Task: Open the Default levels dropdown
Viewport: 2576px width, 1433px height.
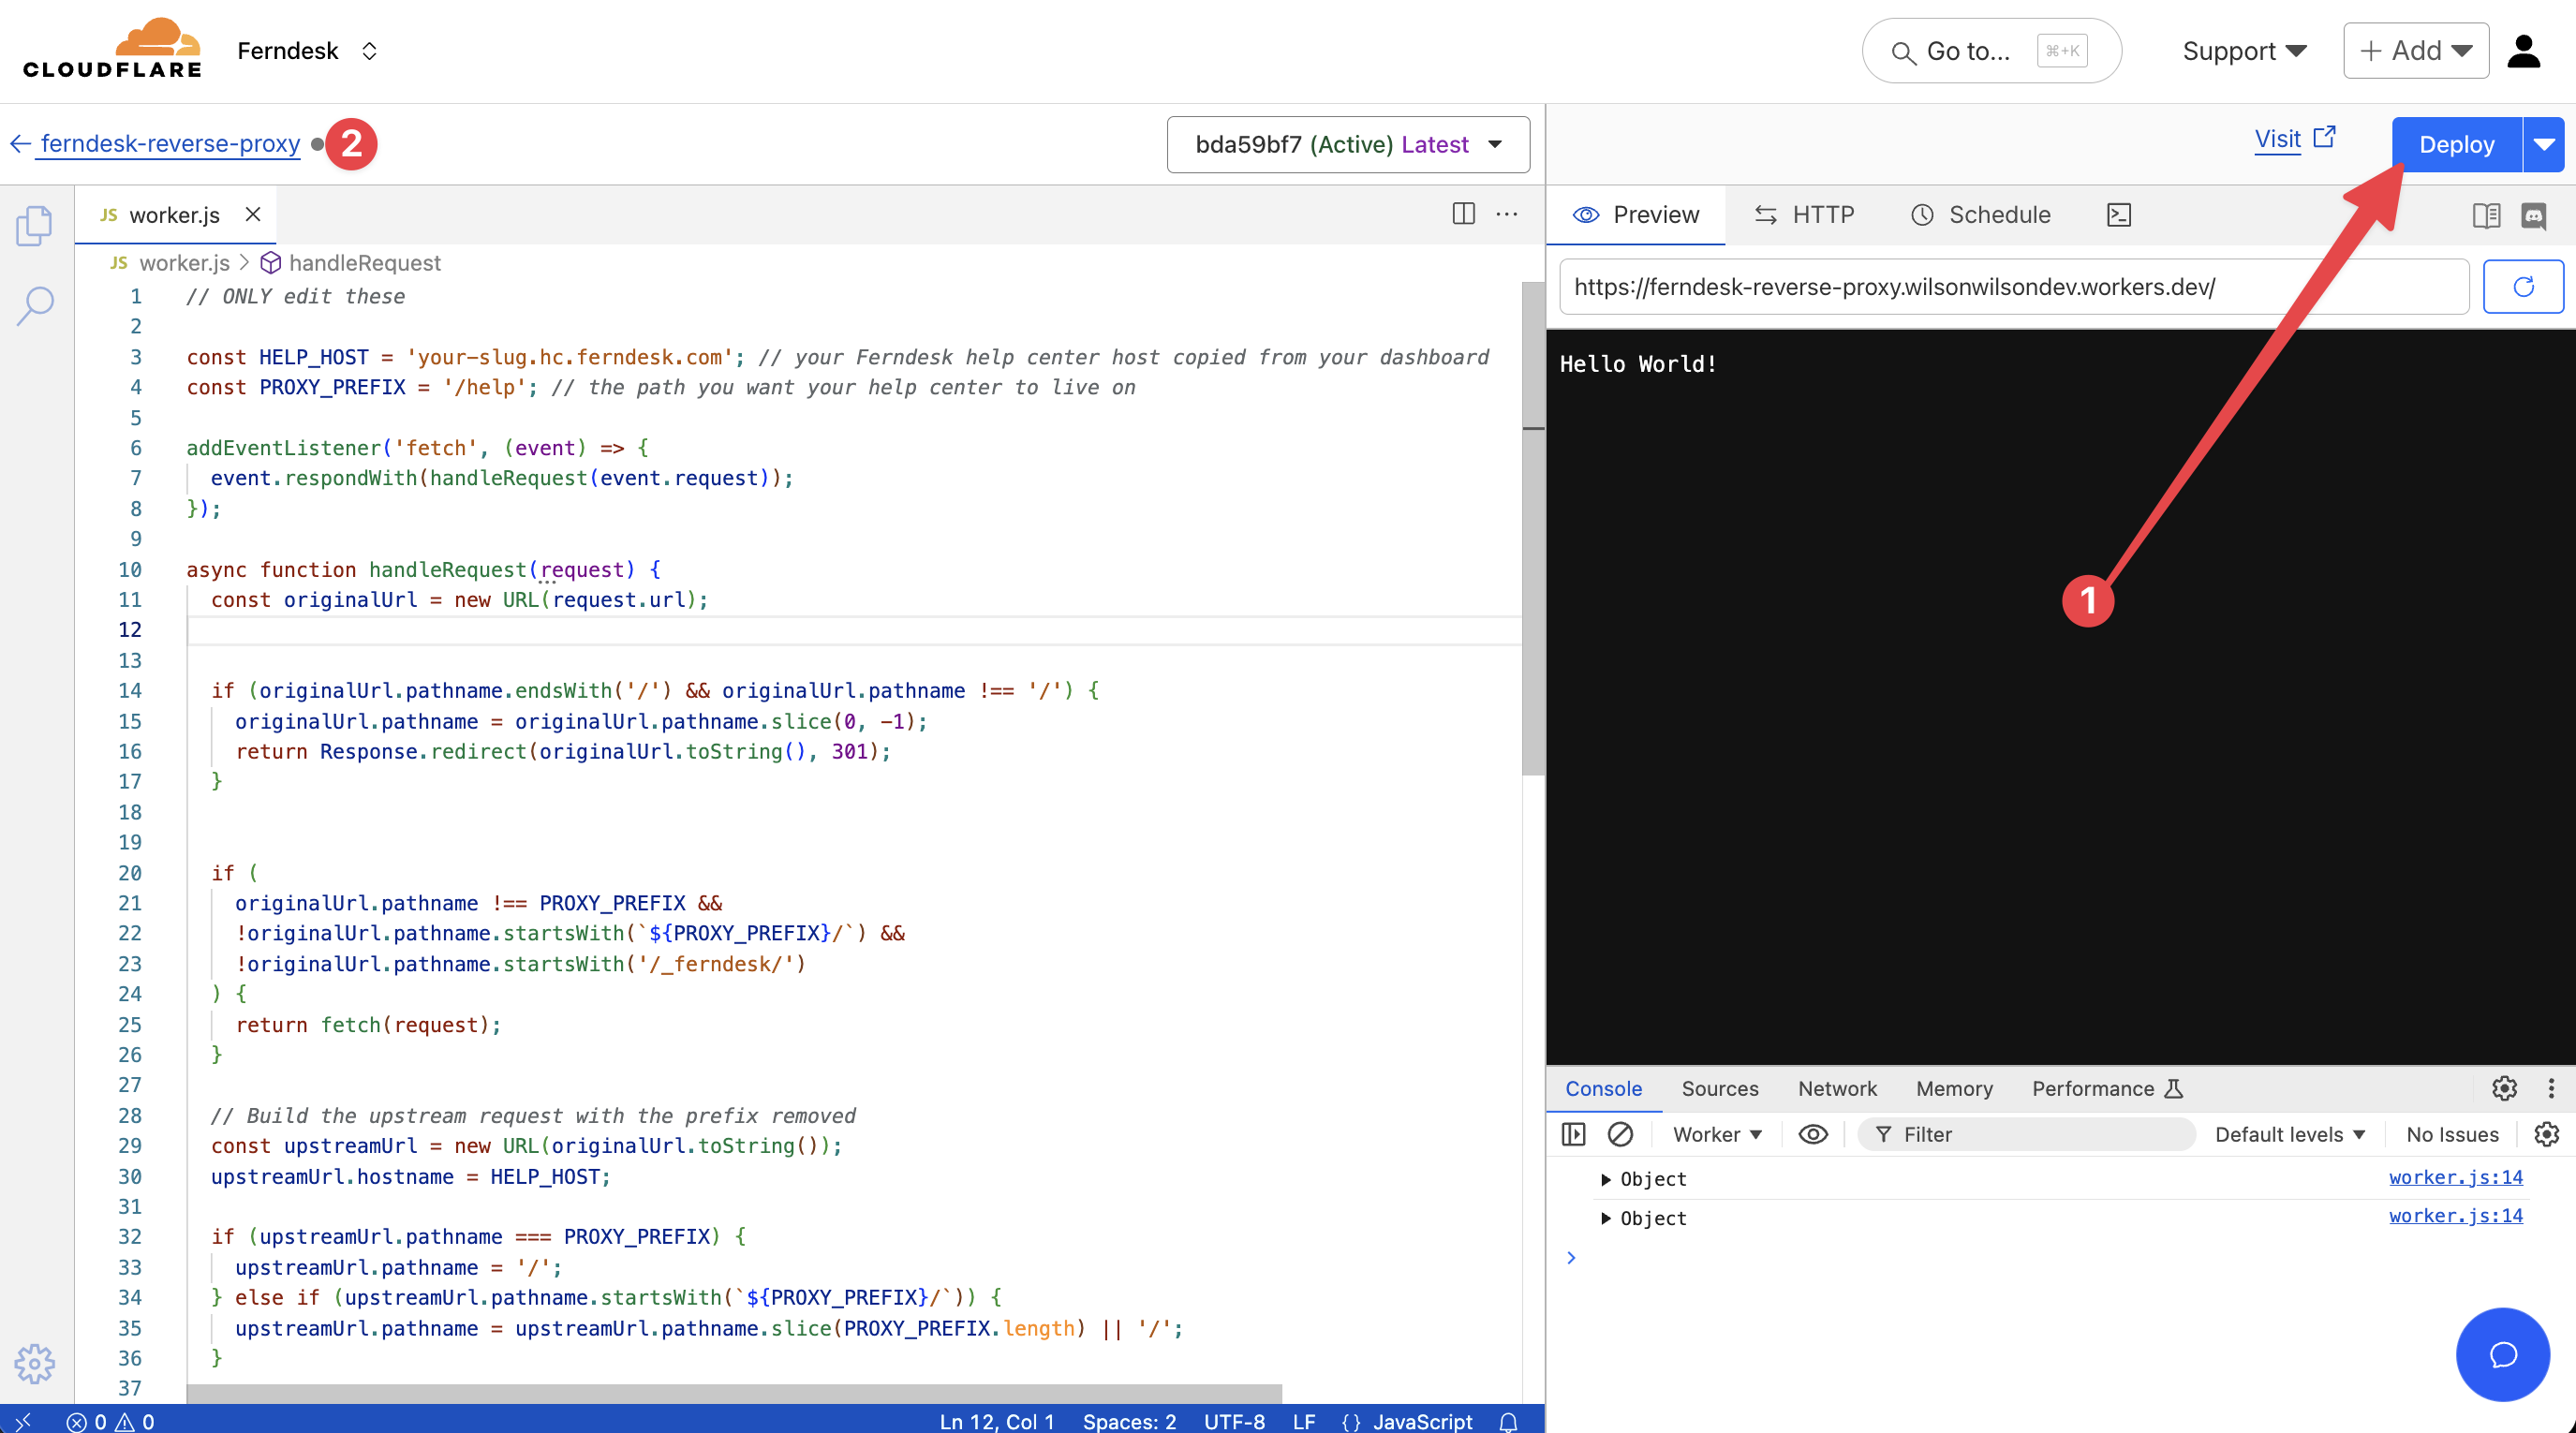Action: 2289,1134
